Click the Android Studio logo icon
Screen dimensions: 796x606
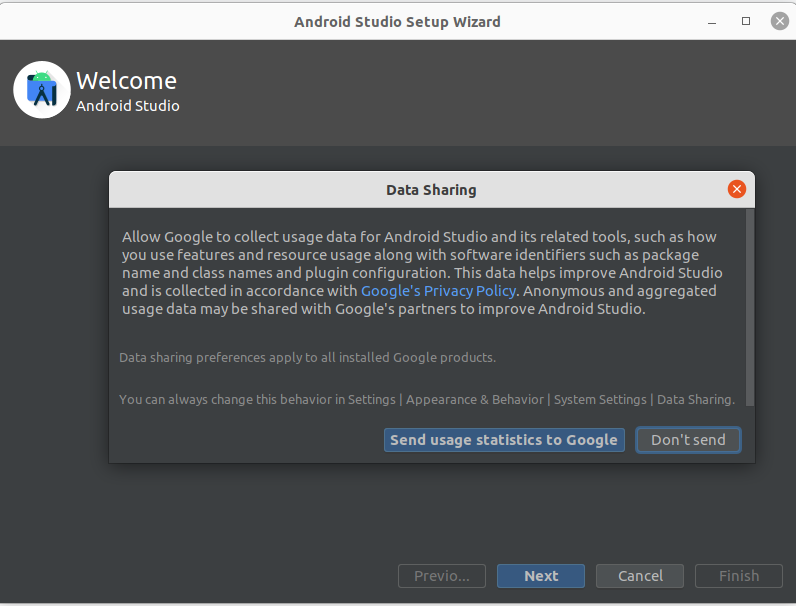pos(42,90)
